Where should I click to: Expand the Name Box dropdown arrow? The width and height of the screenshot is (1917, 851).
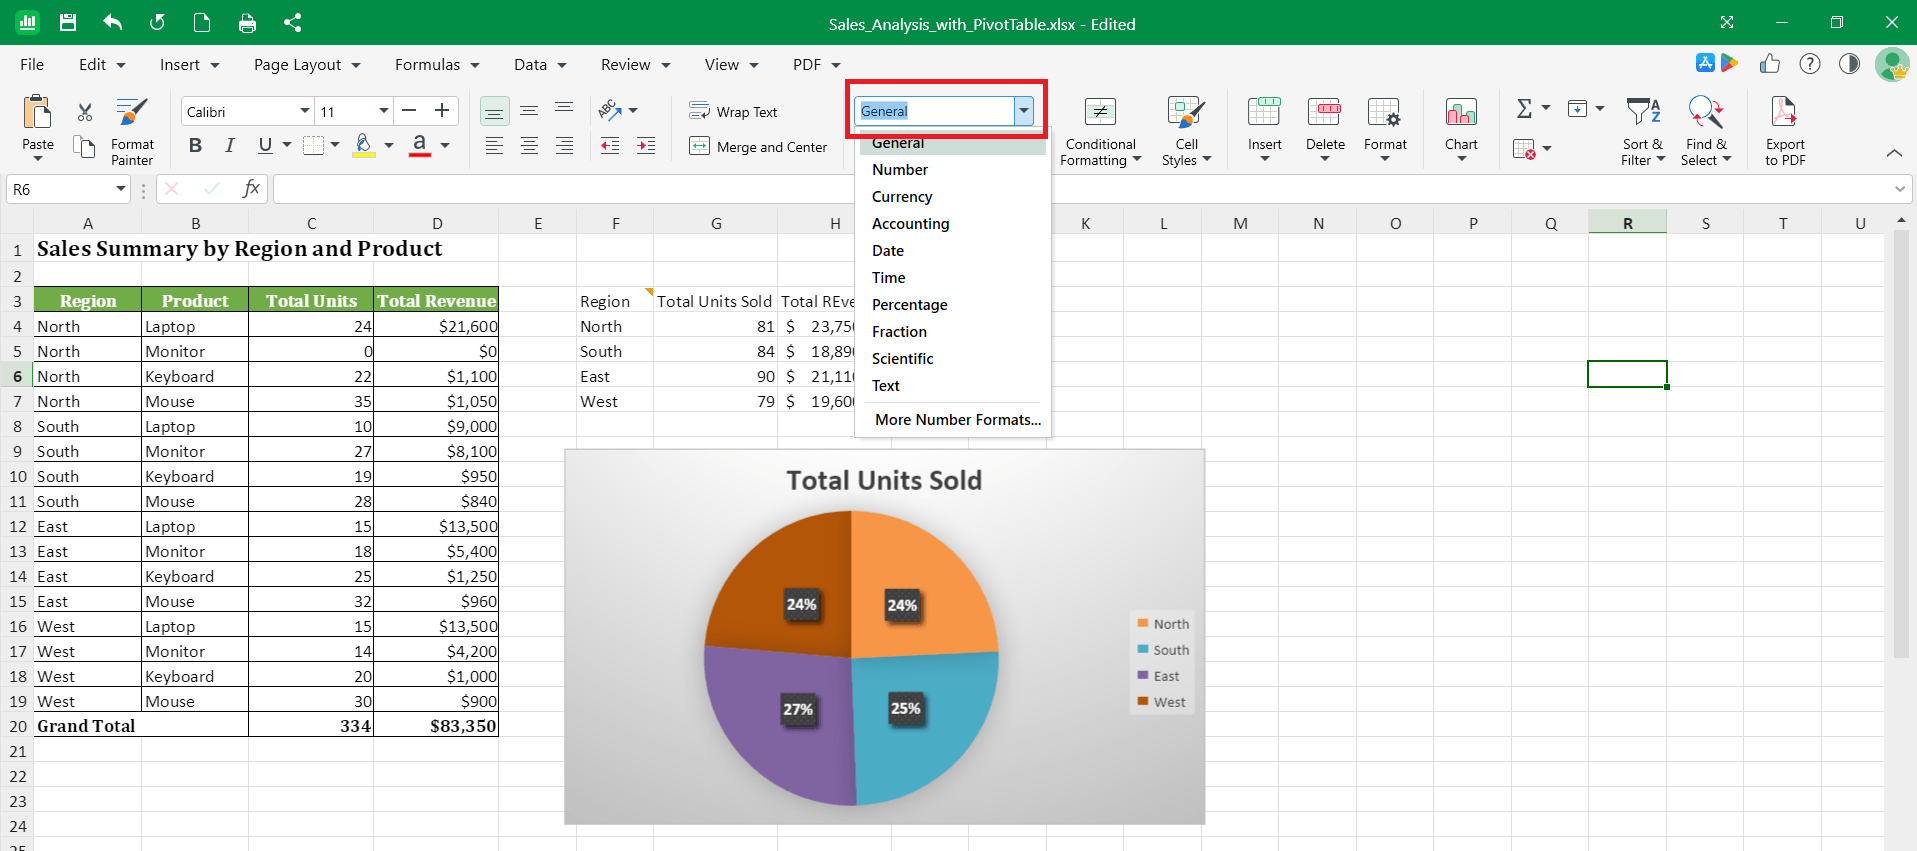[x=120, y=189]
